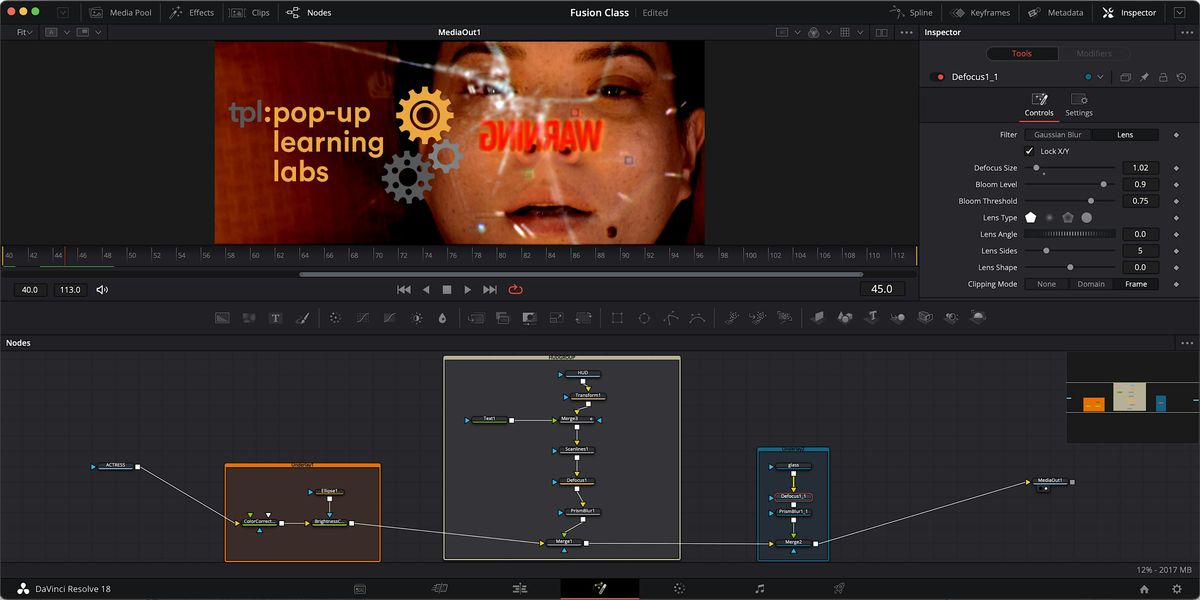Open the Cut page icon in bottom bar
The height and width of the screenshot is (600, 1200).
pyautogui.click(x=439, y=589)
